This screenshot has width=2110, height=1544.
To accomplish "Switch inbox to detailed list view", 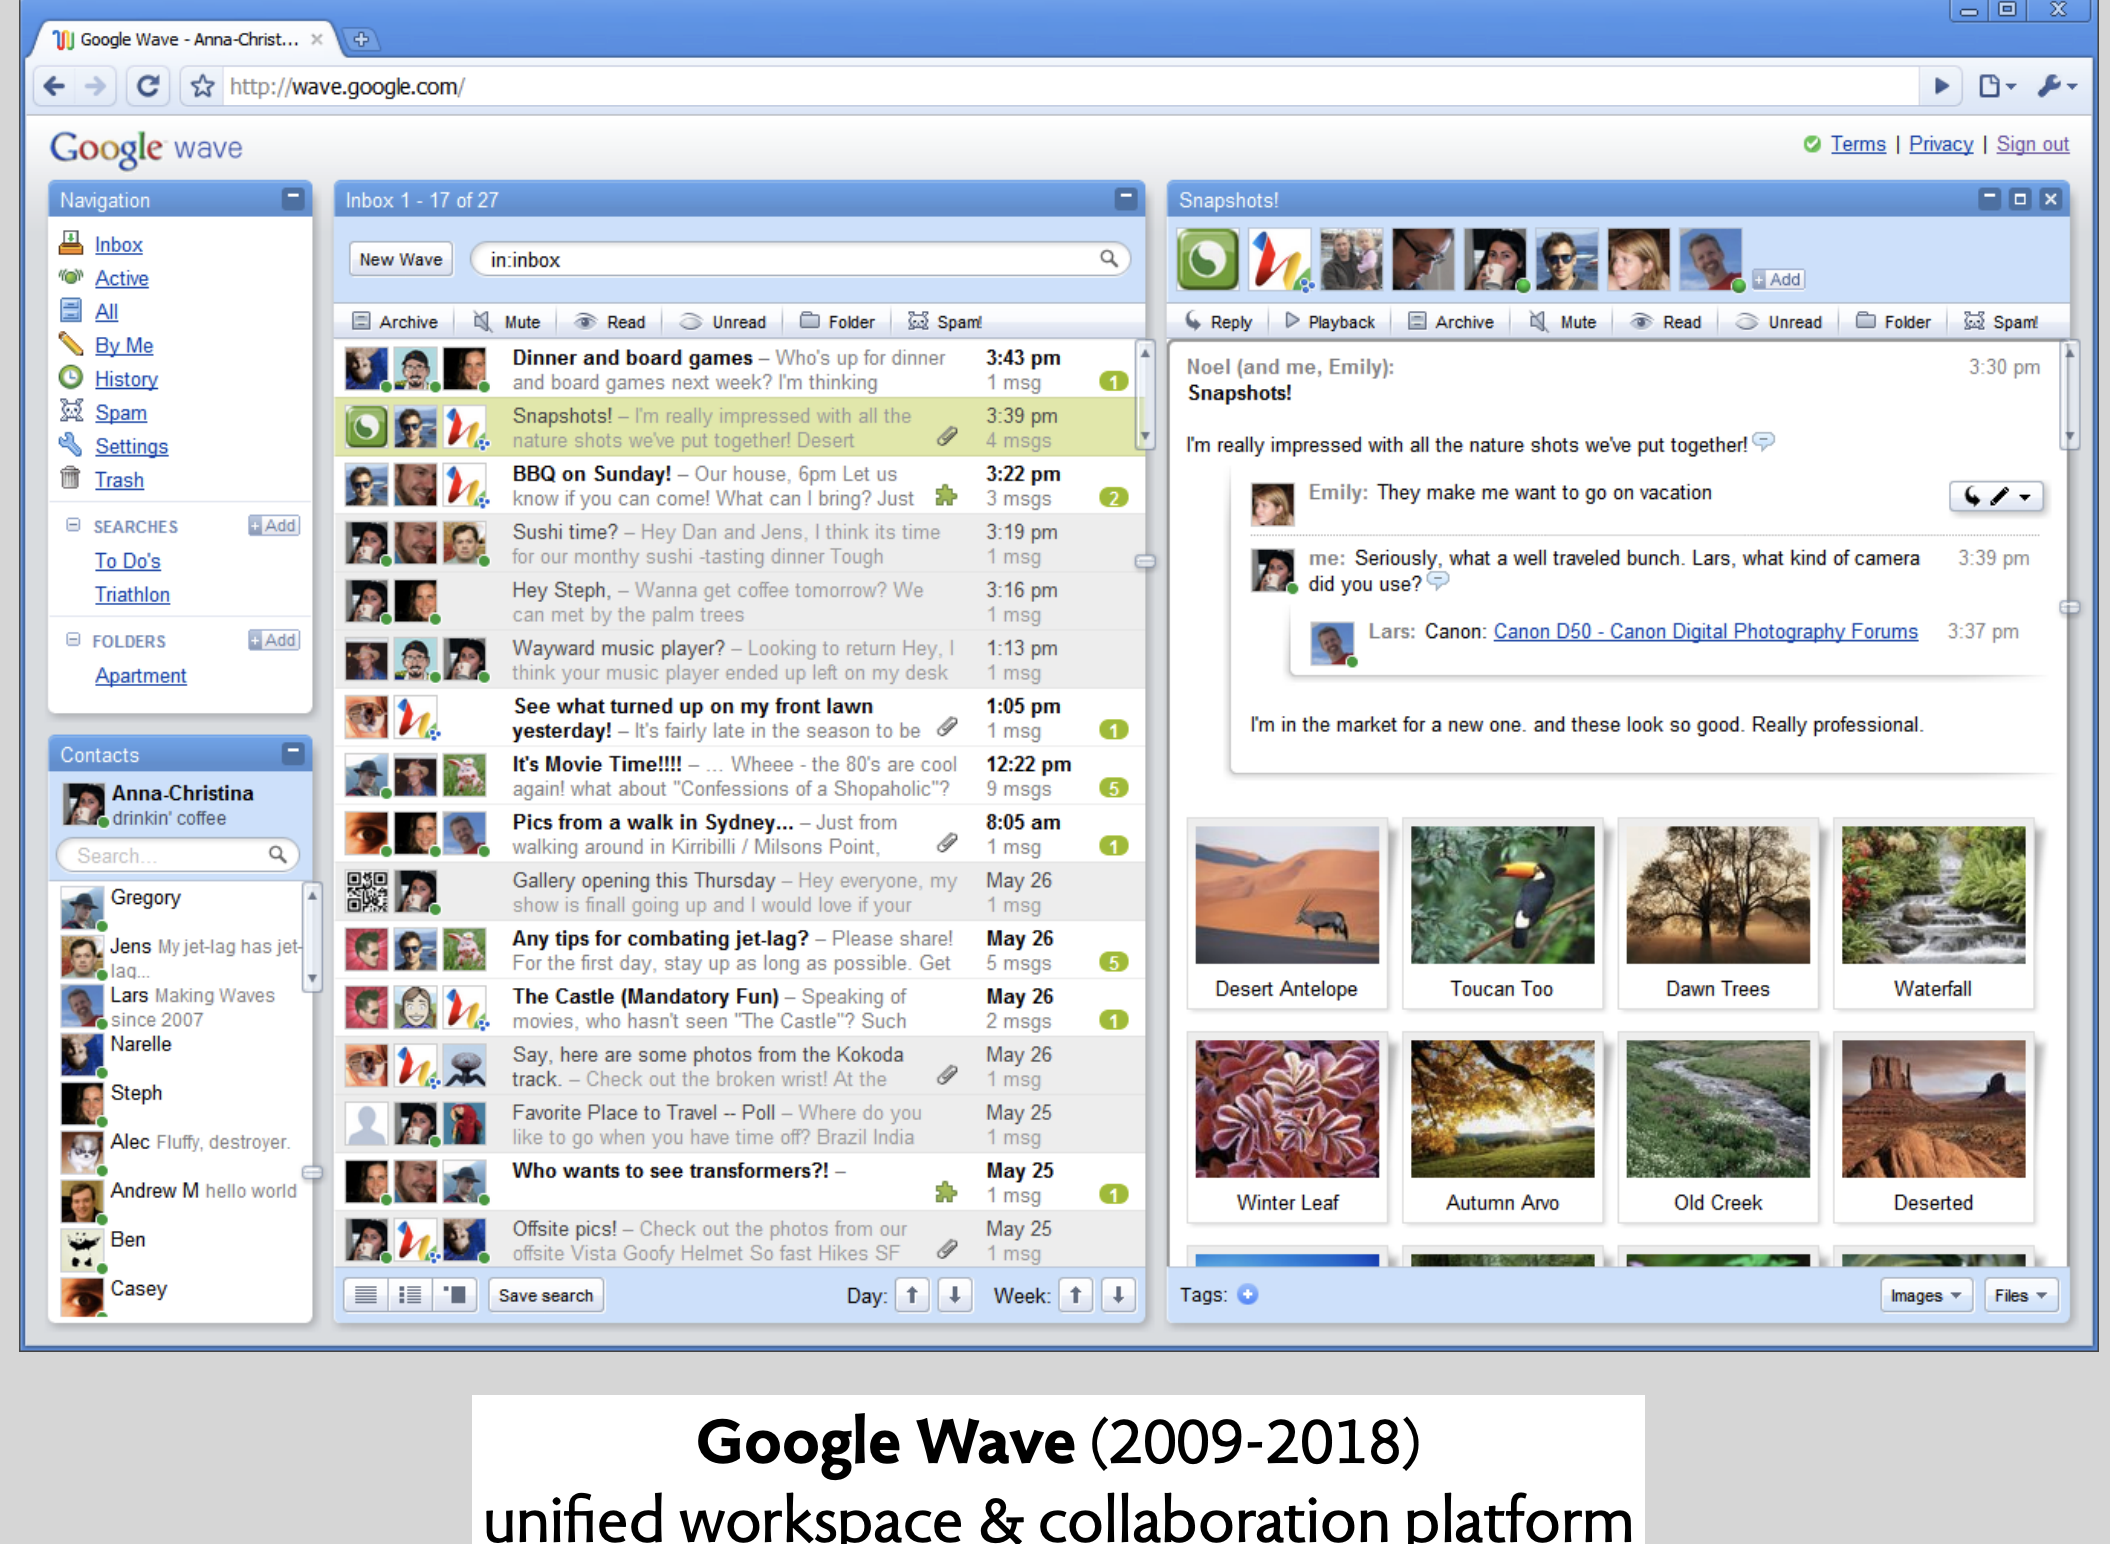I will point(410,1295).
